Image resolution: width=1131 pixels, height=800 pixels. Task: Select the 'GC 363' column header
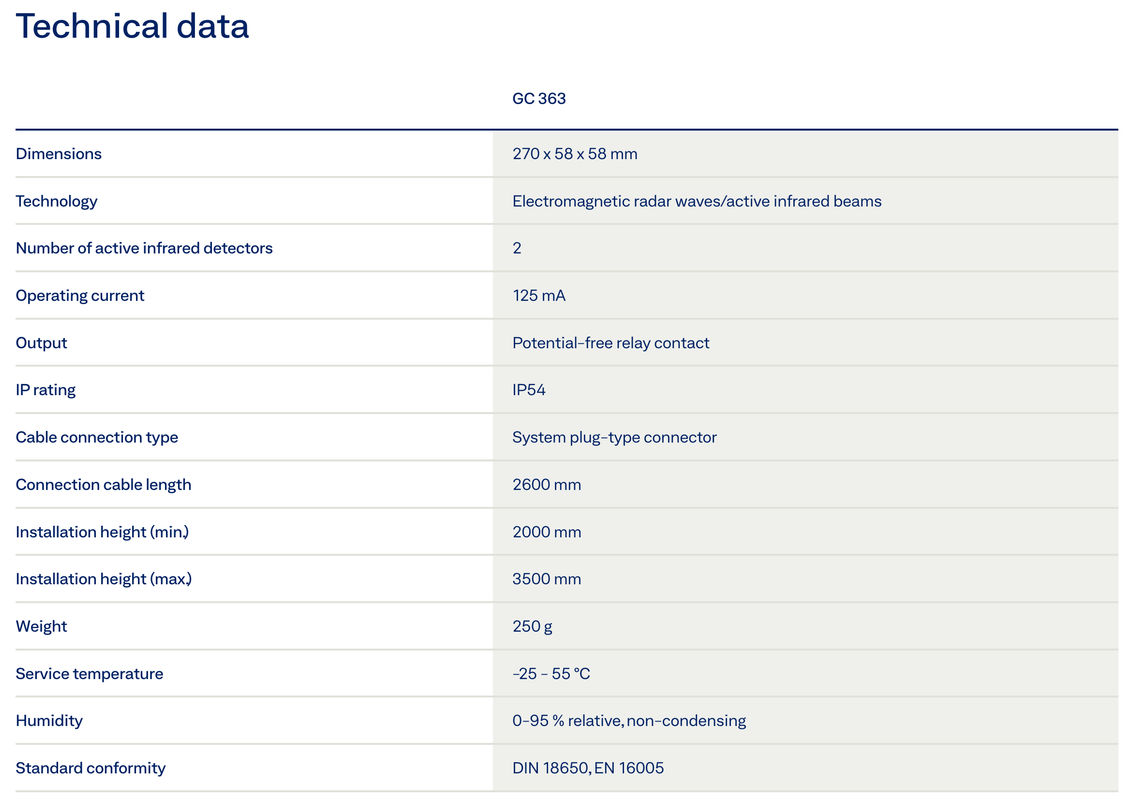tap(539, 99)
